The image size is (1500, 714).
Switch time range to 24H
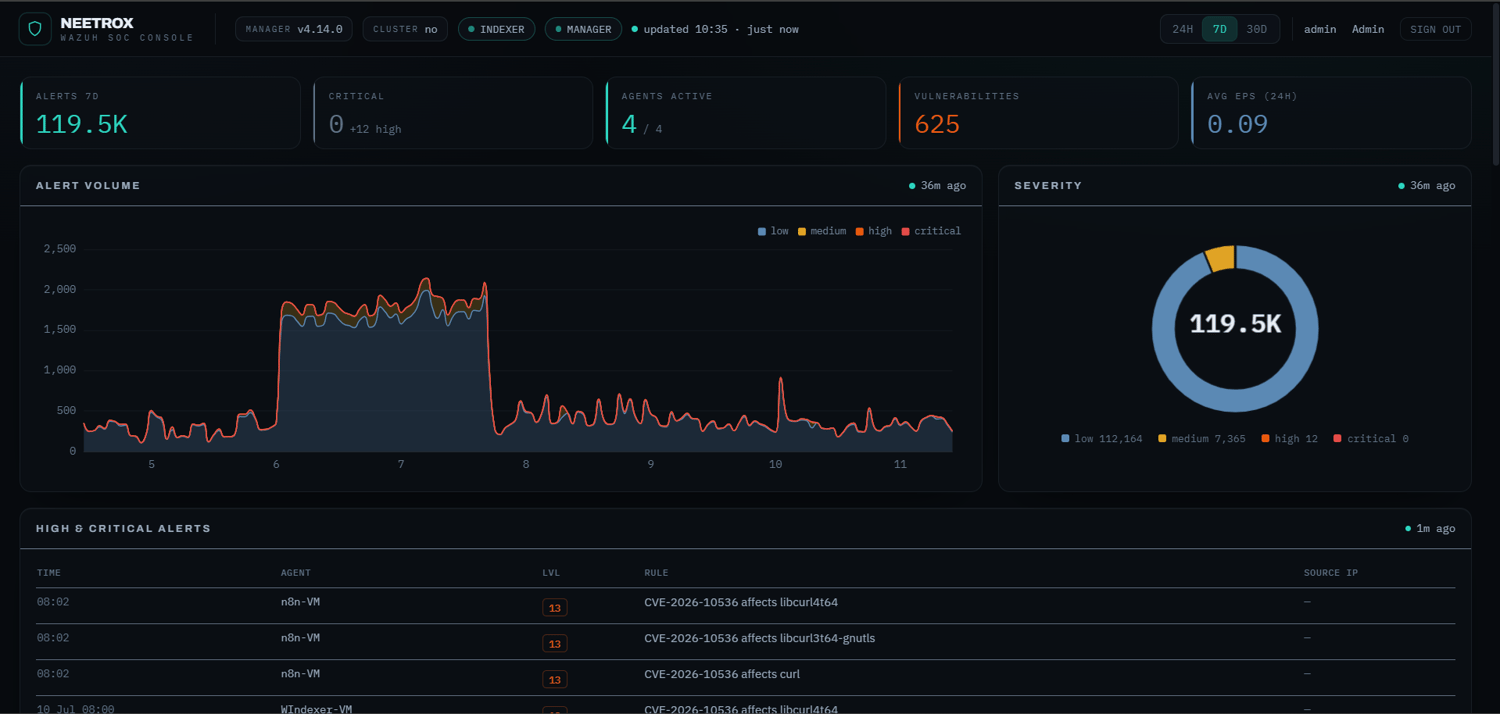(x=1183, y=29)
